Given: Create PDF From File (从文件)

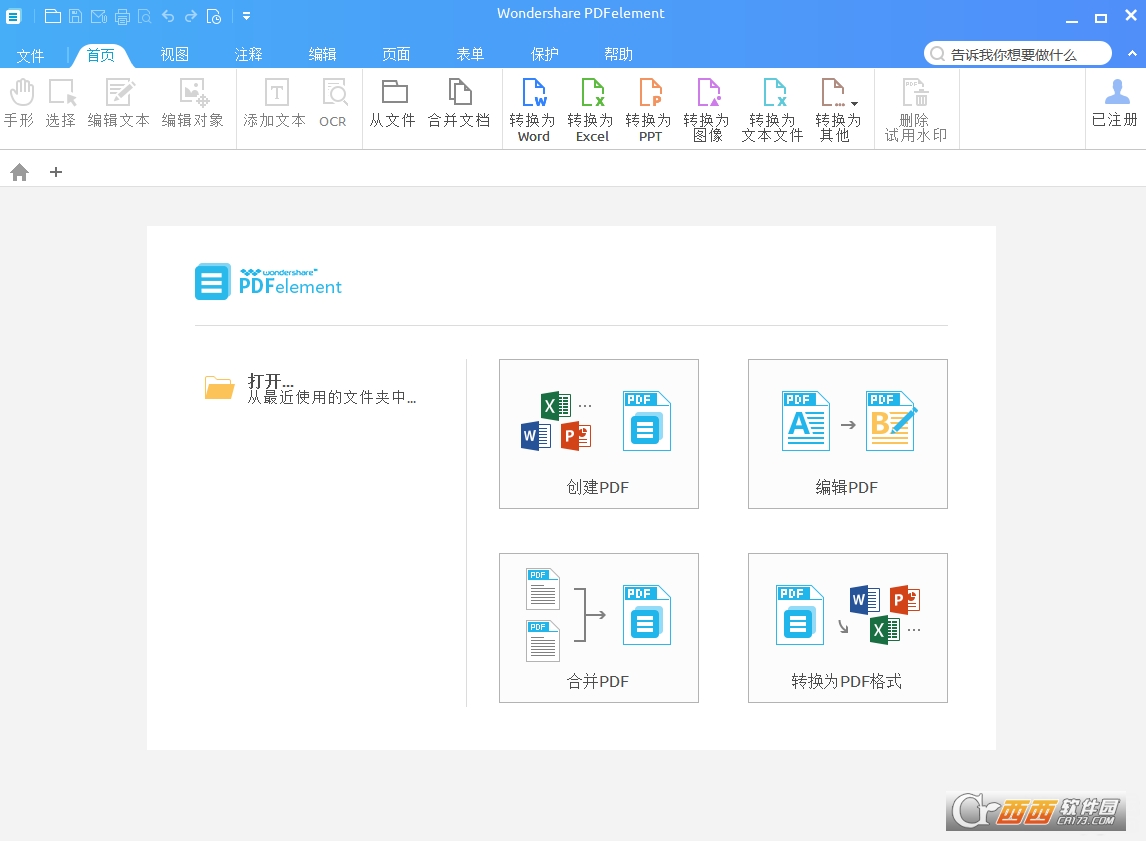Looking at the screenshot, I should click(x=392, y=104).
